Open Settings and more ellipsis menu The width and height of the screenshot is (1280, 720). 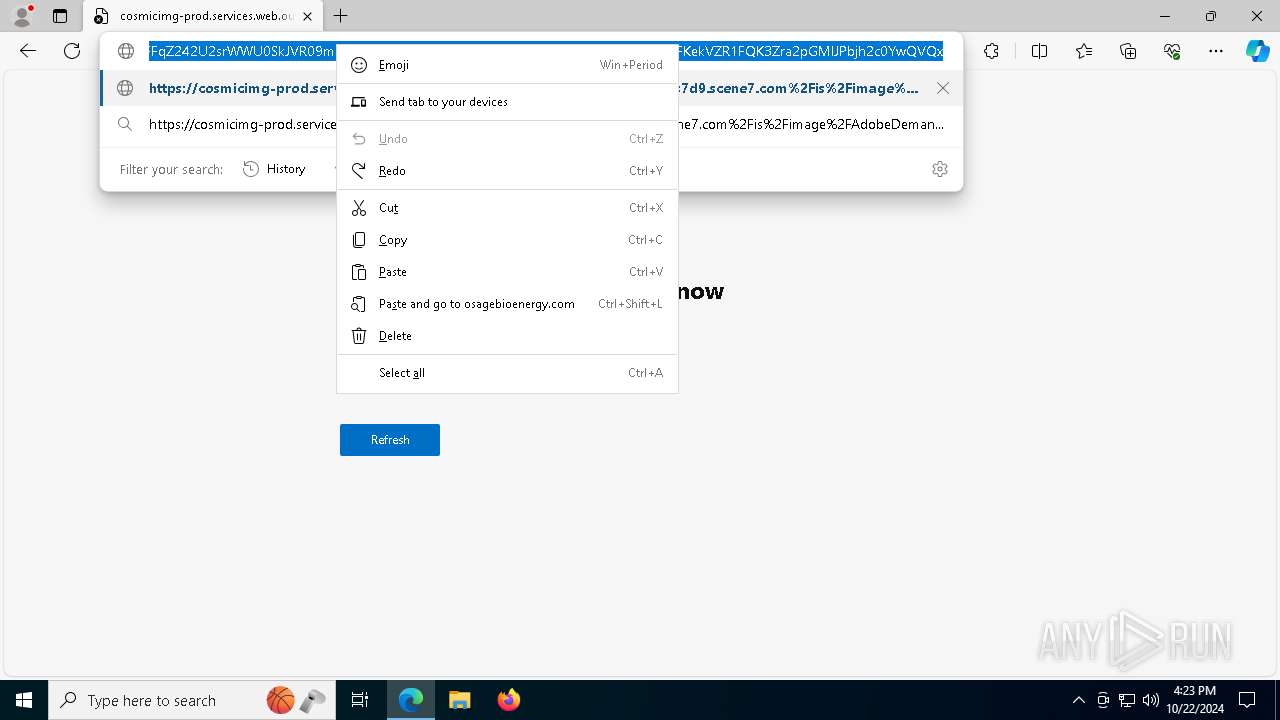[1216, 51]
